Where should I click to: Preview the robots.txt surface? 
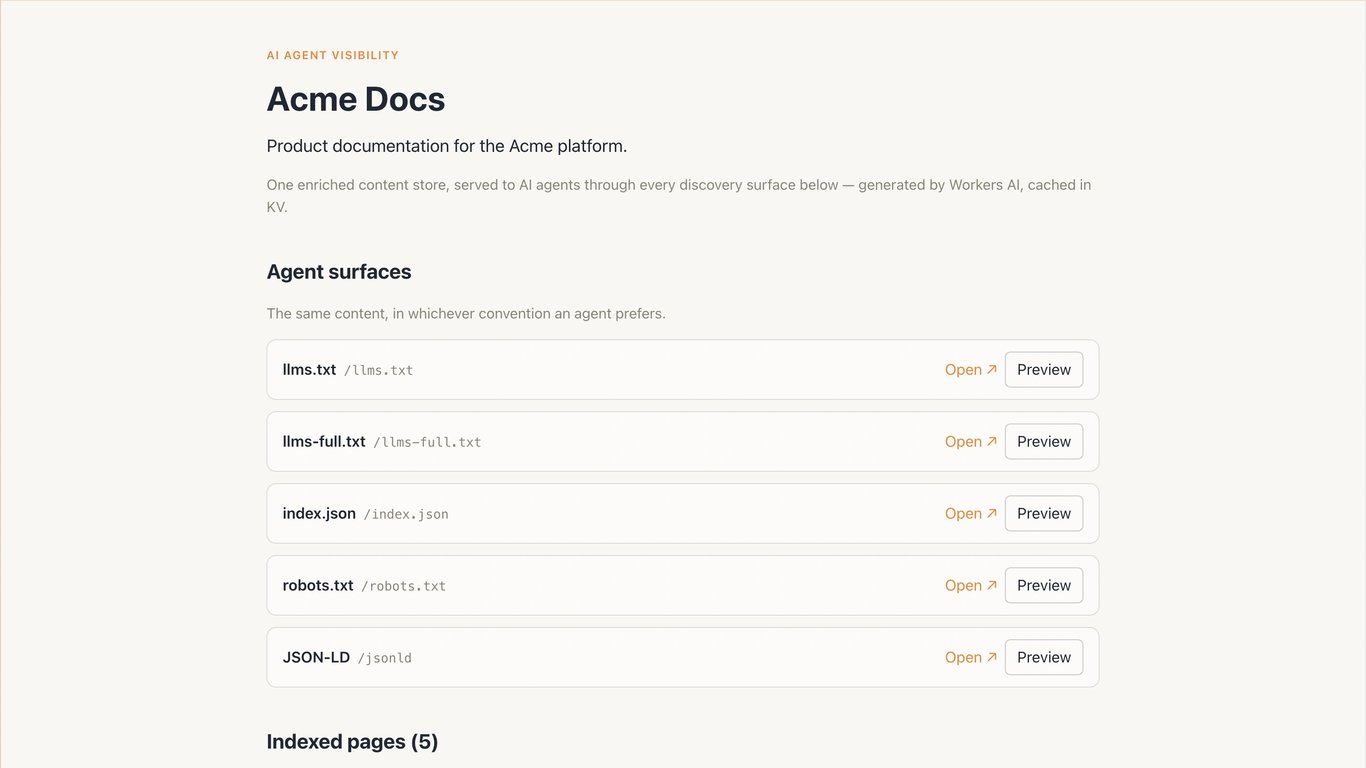pyautogui.click(x=1044, y=586)
